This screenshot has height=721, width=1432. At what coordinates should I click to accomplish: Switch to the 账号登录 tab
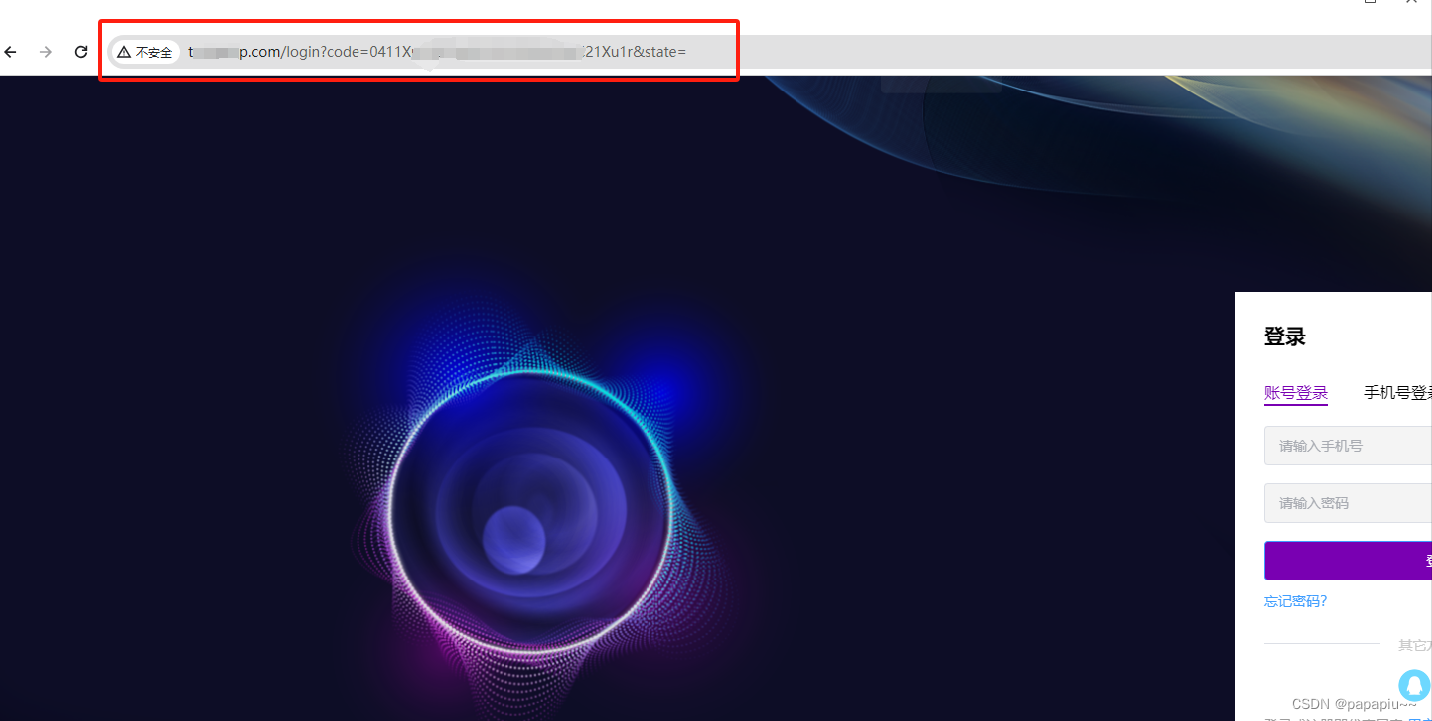point(1296,393)
